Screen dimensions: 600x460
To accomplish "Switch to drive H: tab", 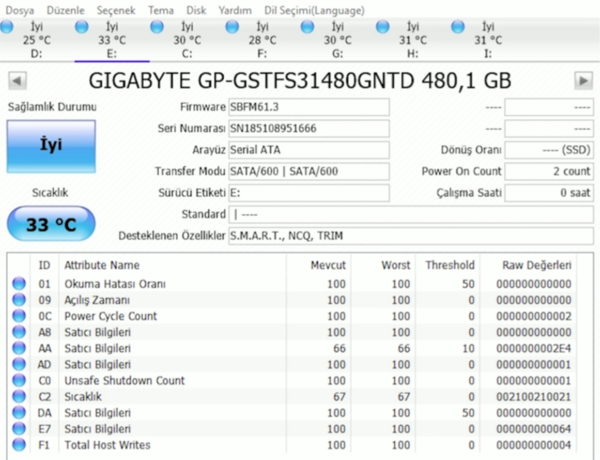I will [x=412, y=40].
